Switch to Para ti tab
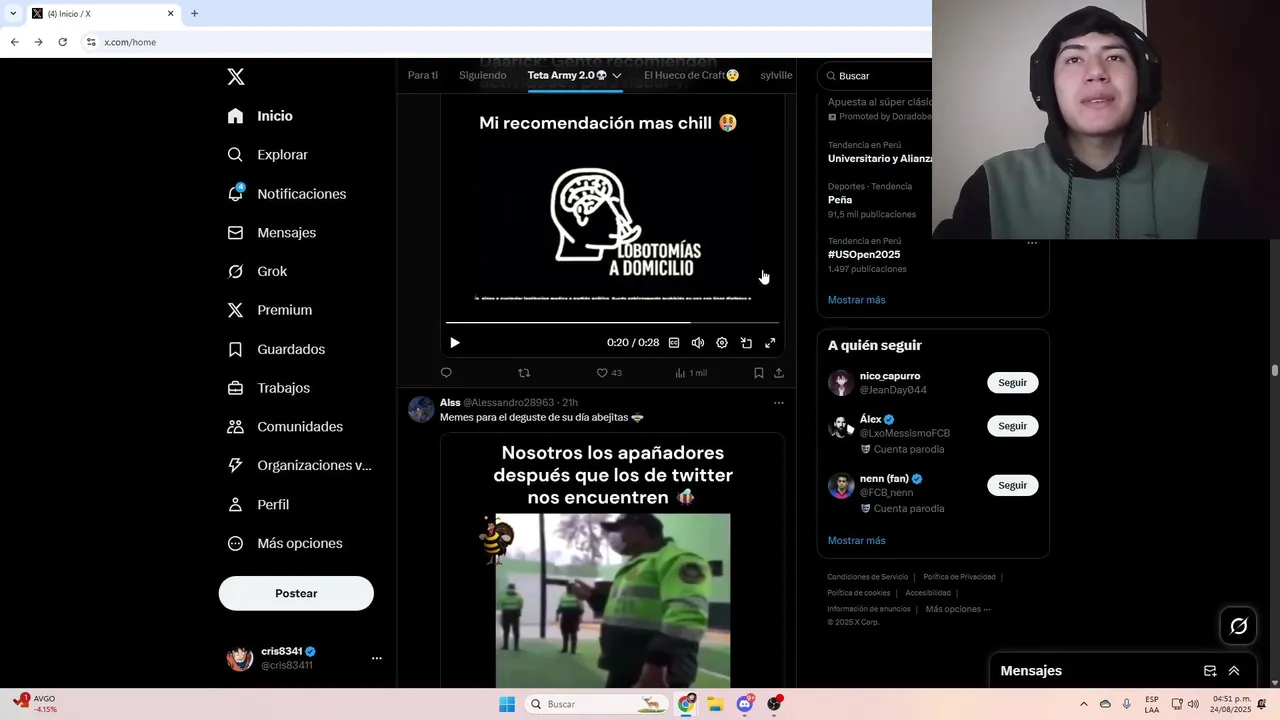Image resolution: width=1280 pixels, height=720 pixels. pos(423,75)
